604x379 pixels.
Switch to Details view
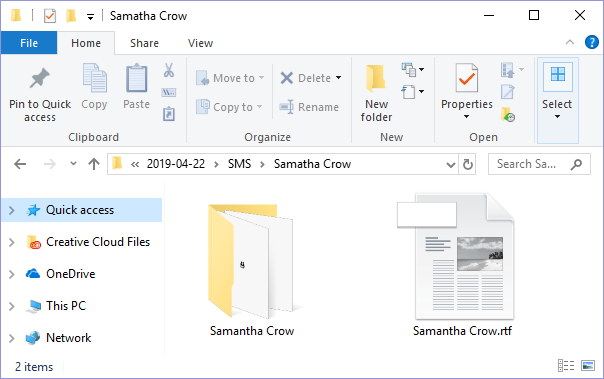click(566, 366)
